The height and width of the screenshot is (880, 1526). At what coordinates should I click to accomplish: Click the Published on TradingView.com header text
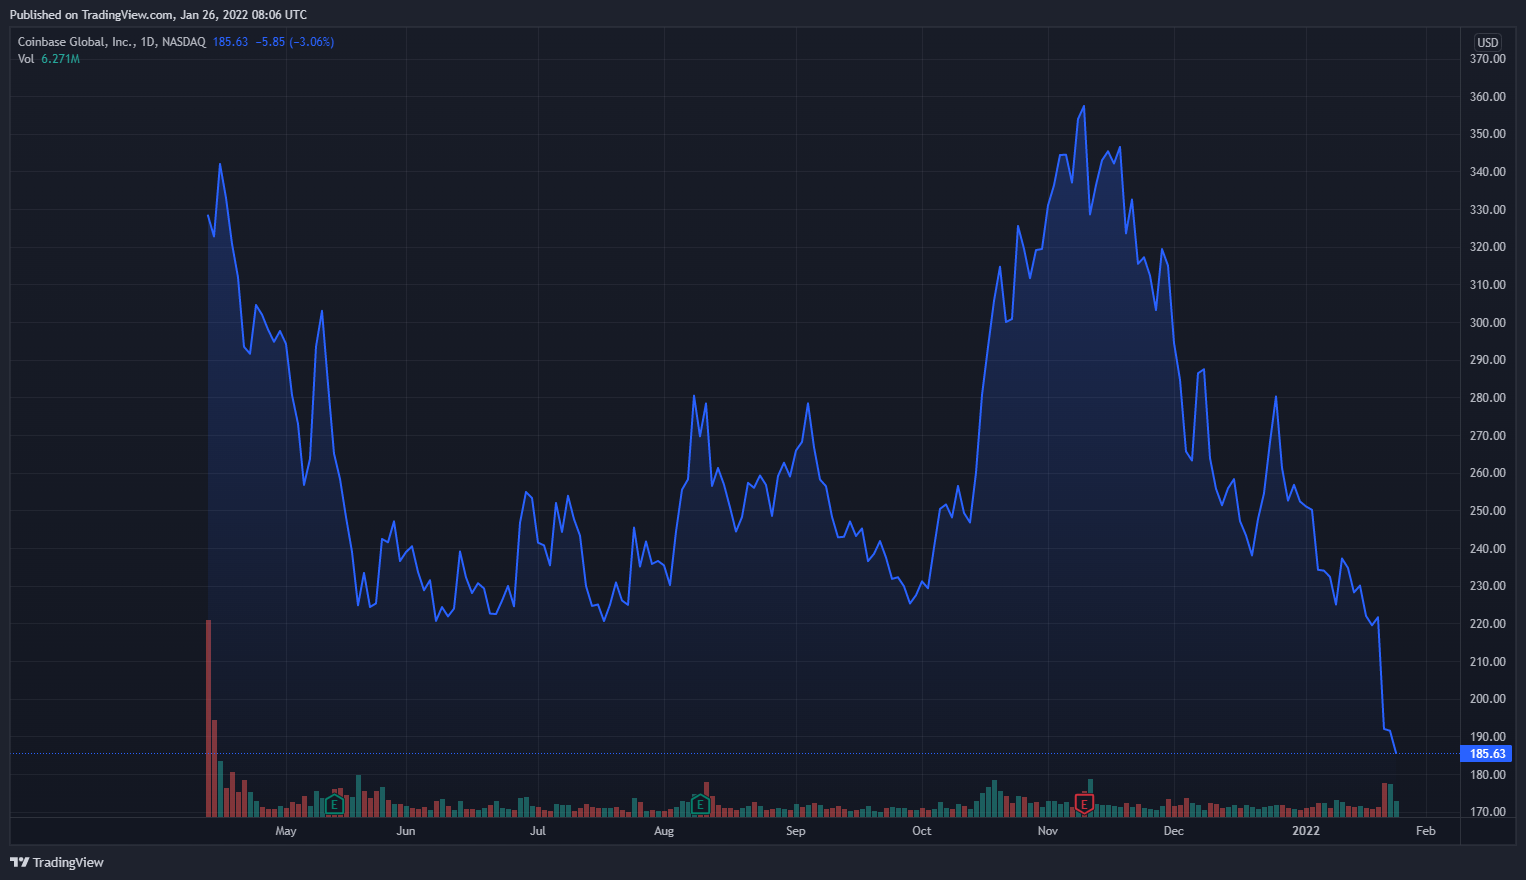click(158, 15)
